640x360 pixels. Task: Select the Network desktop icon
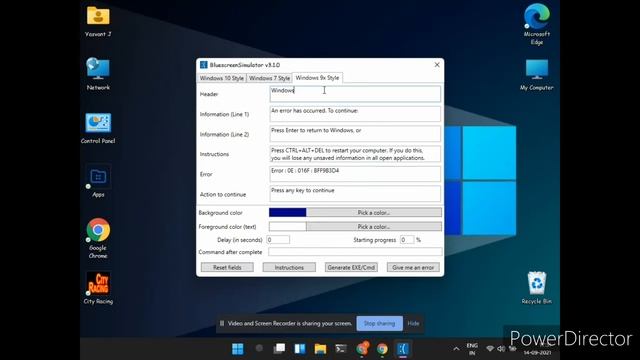pyautogui.click(x=98, y=74)
